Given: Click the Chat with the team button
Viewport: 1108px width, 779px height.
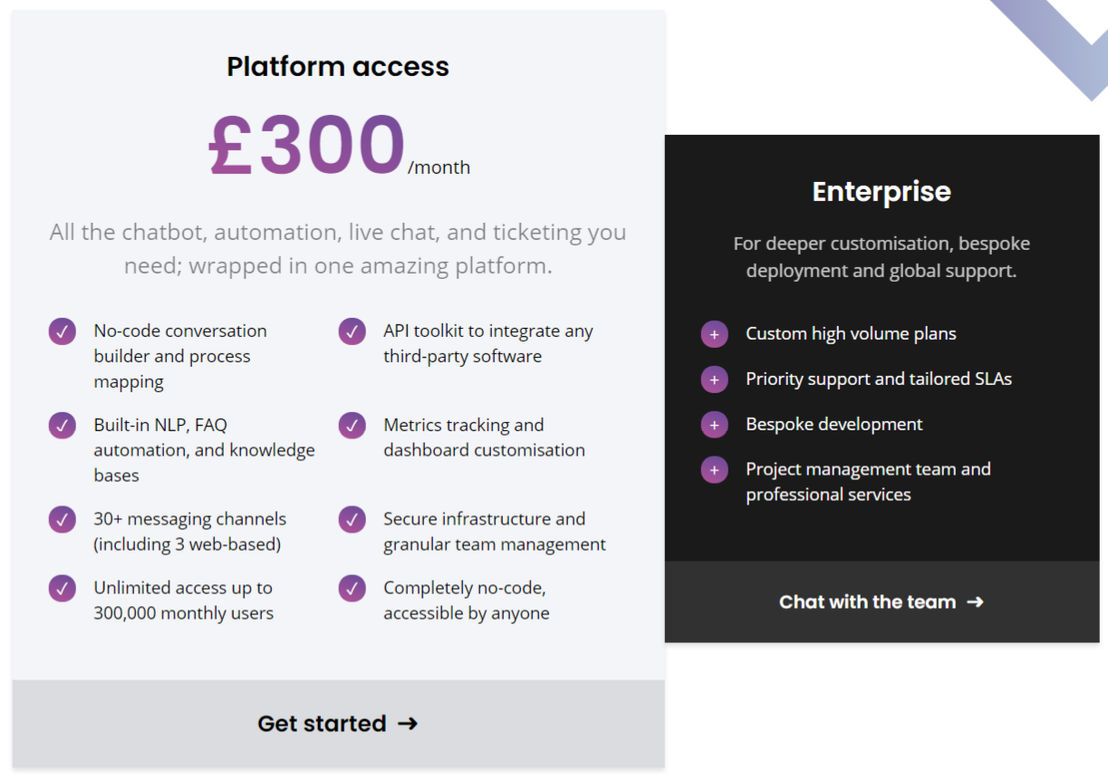Looking at the screenshot, I should [882, 602].
